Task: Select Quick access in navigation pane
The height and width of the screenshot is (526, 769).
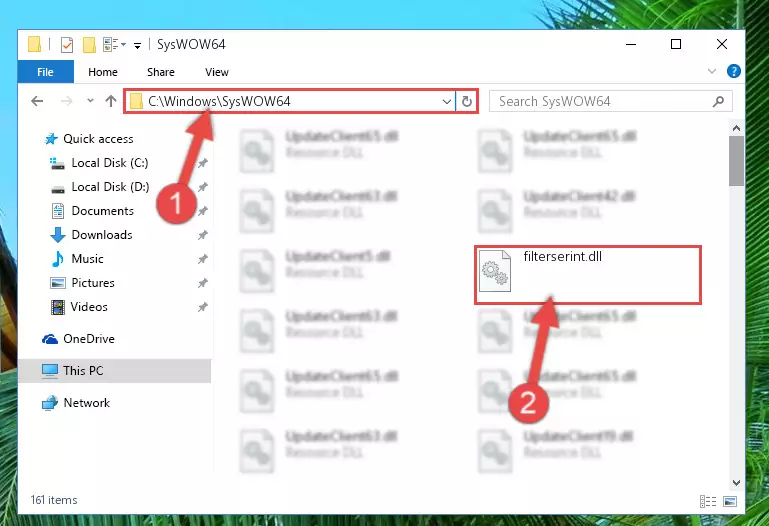Action: click(98, 139)
